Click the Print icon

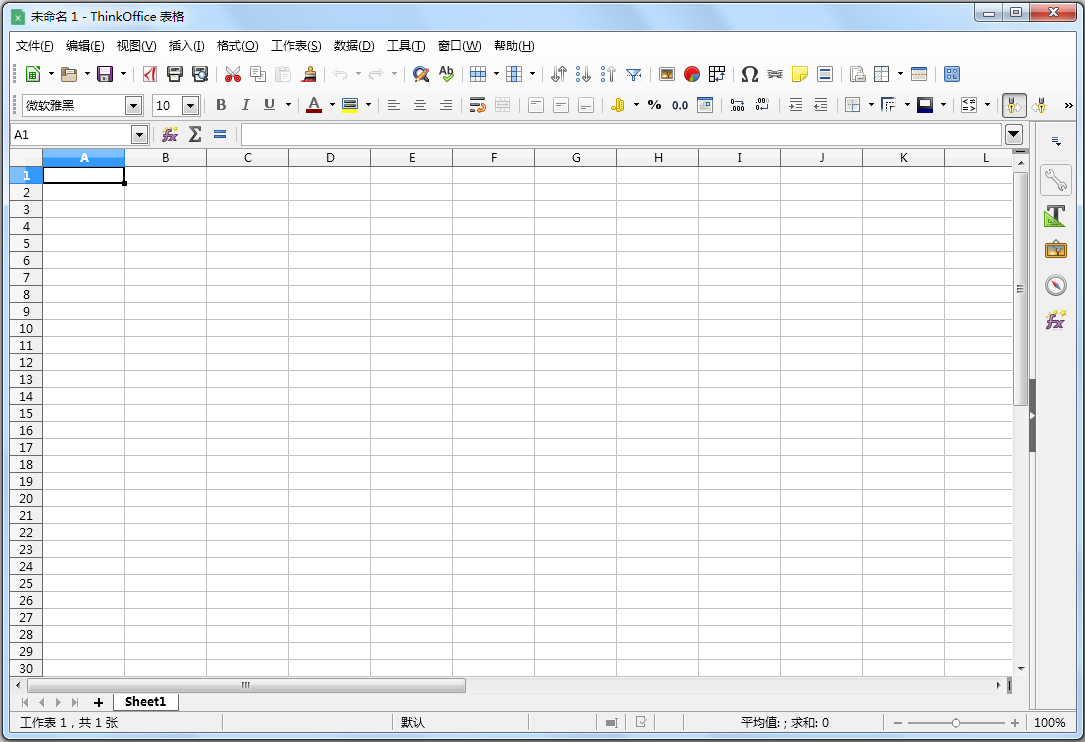(x=175, y=74)
